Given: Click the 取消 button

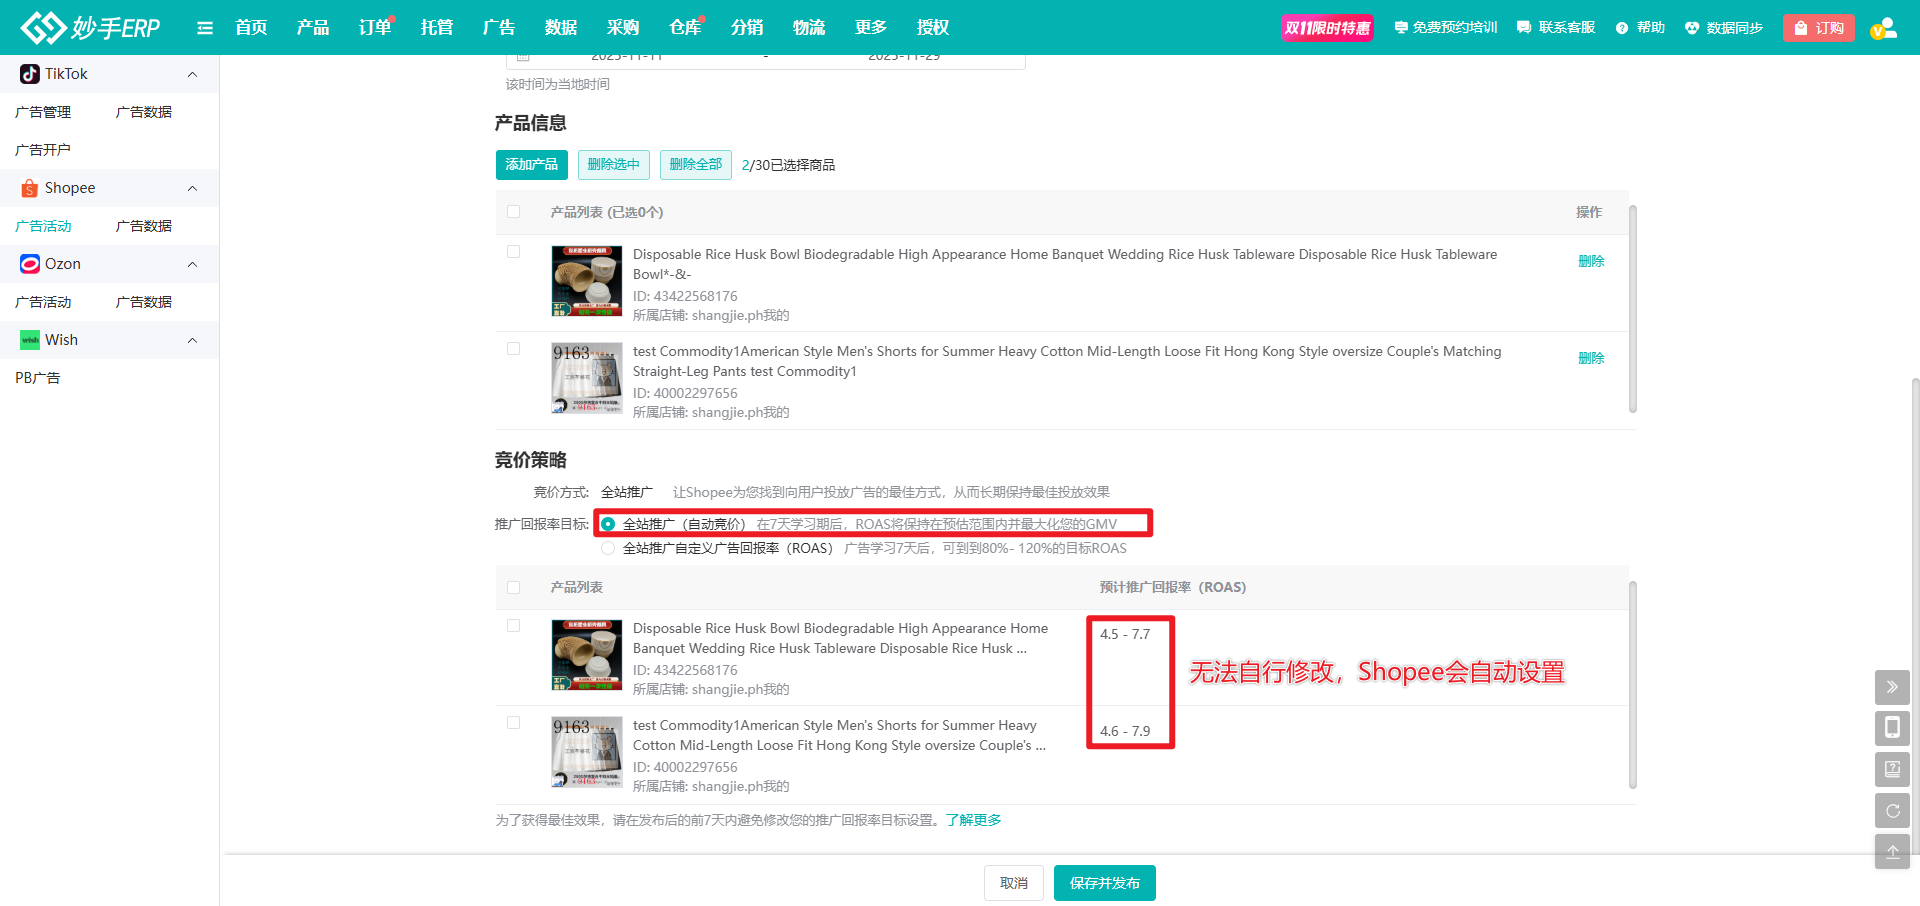Looking at the screenshot, I should pyautogui.click(x=1014, y=883).
